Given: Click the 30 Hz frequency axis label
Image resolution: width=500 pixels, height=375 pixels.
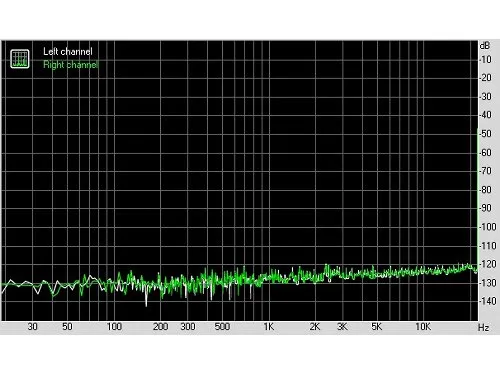Looking at the screenshot, I should click(32, 327).
